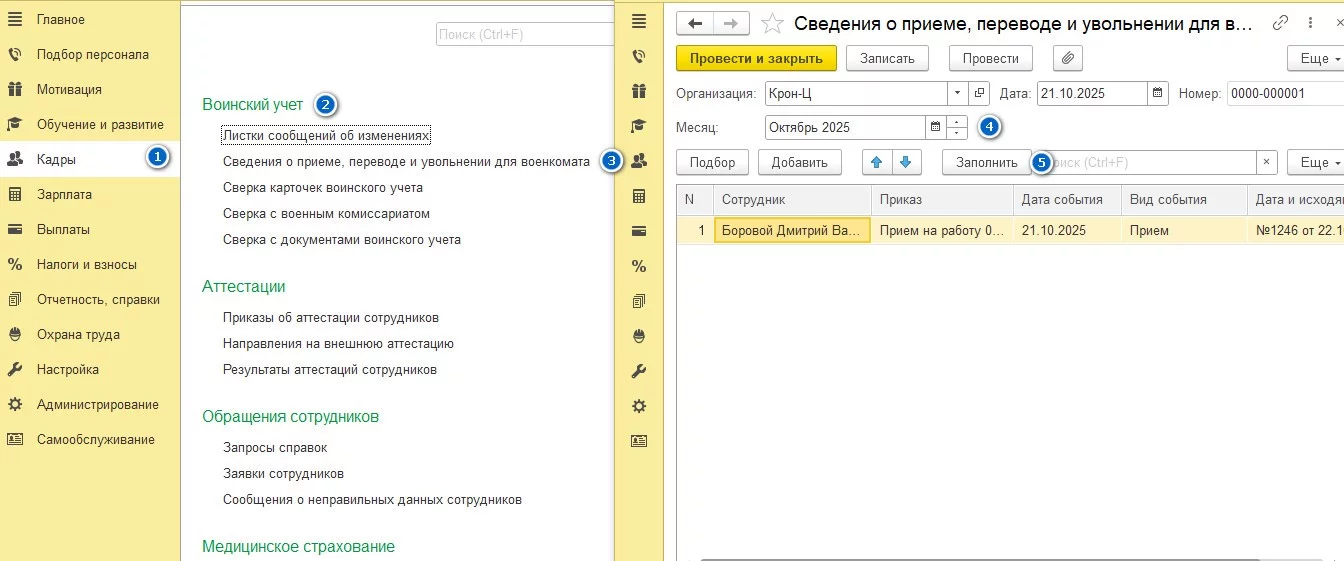Open Отчетность, справки in the left menu
Screen dimensions: 1344x561
(90, 299)
